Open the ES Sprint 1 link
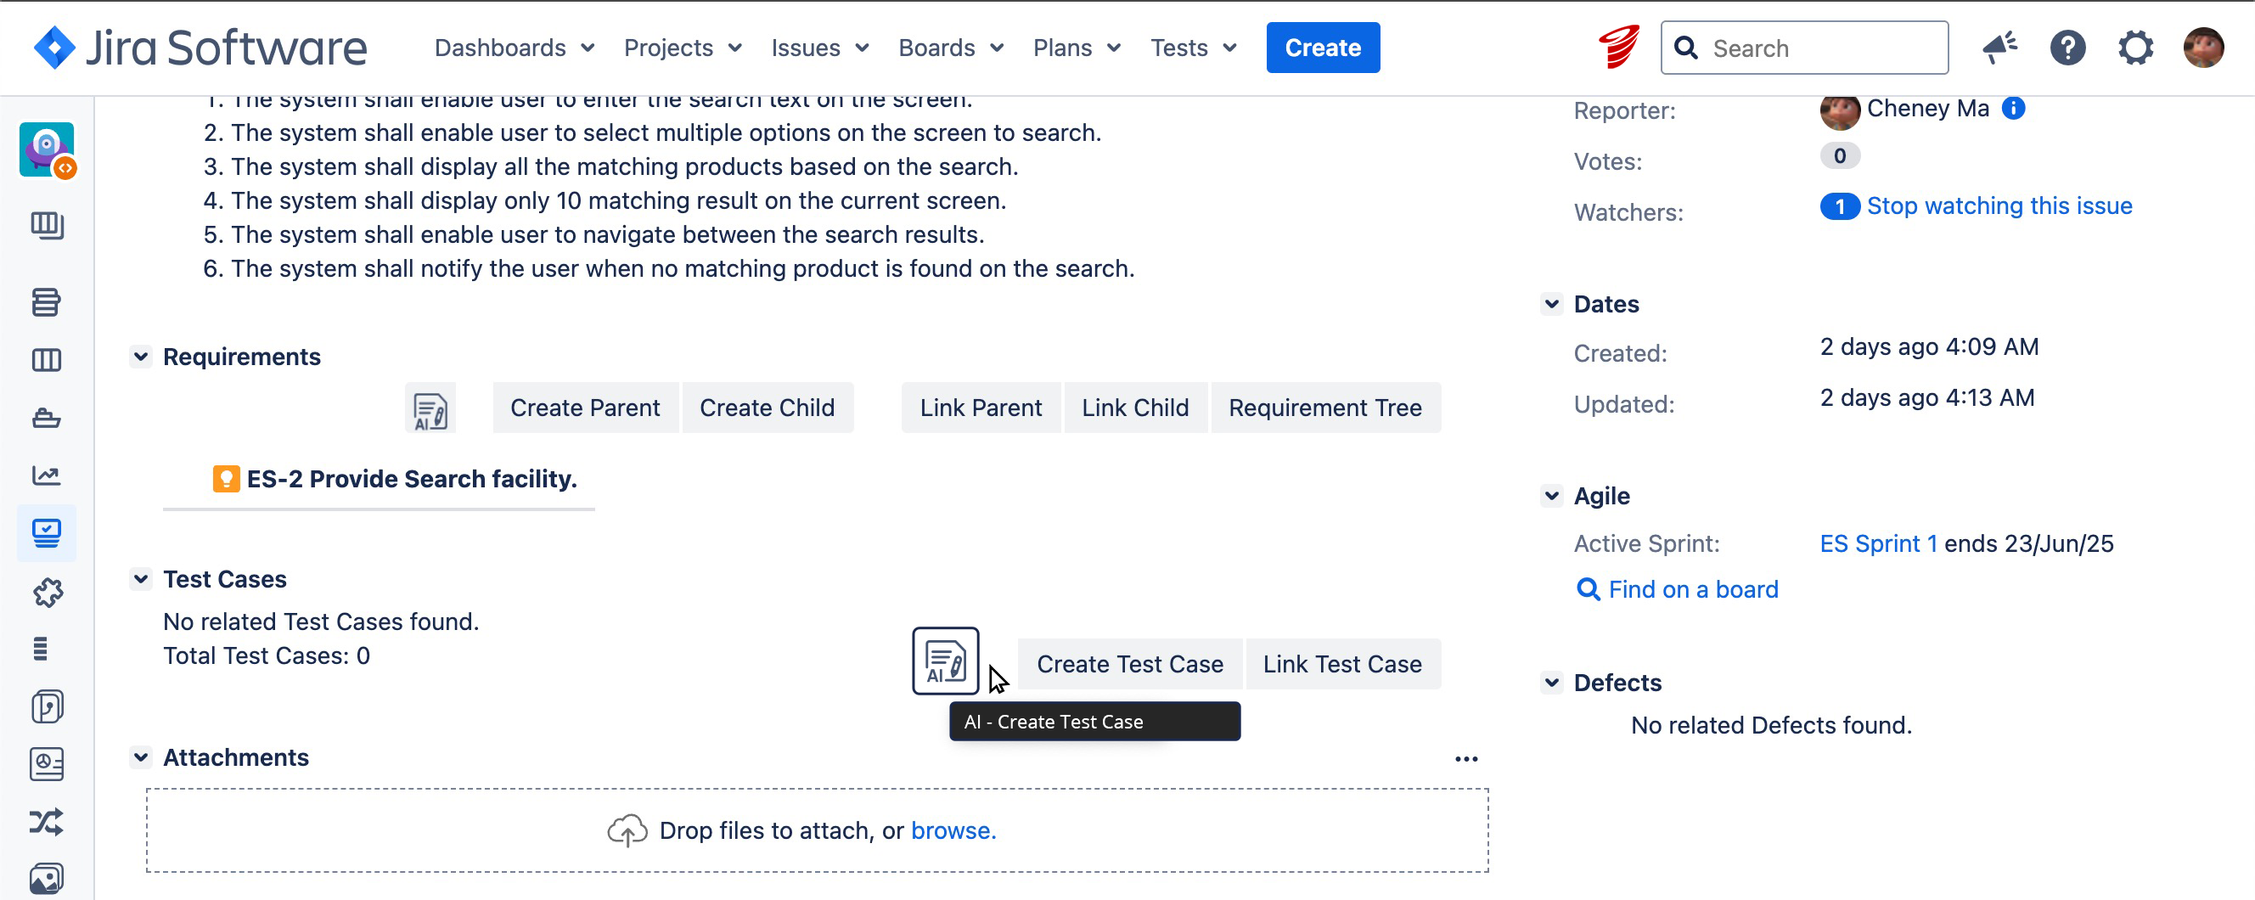2255x900 pixels. coord(1878,544)
